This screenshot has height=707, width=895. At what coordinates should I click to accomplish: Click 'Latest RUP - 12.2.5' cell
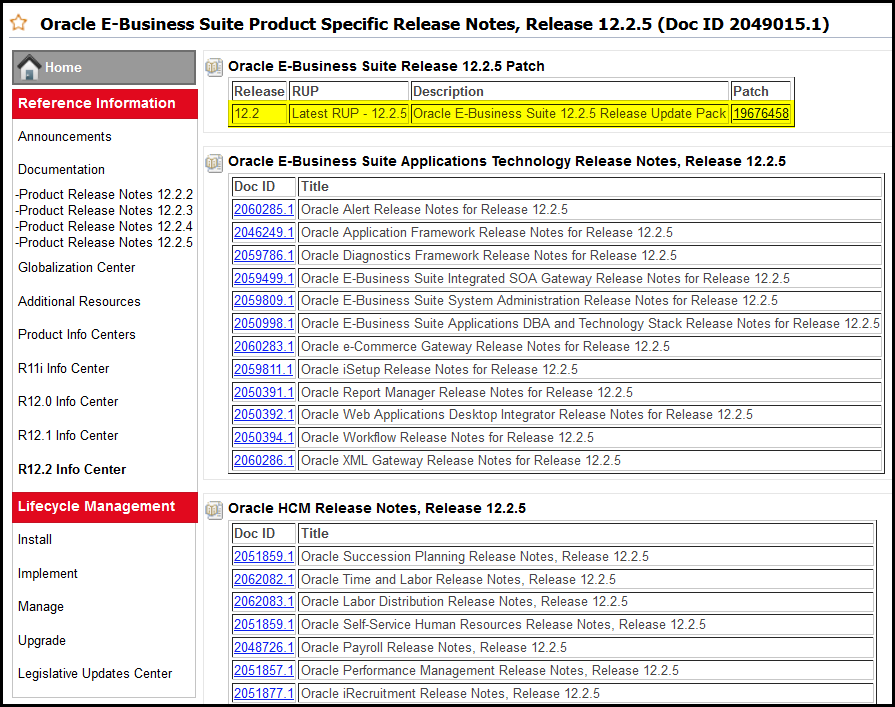349,114
